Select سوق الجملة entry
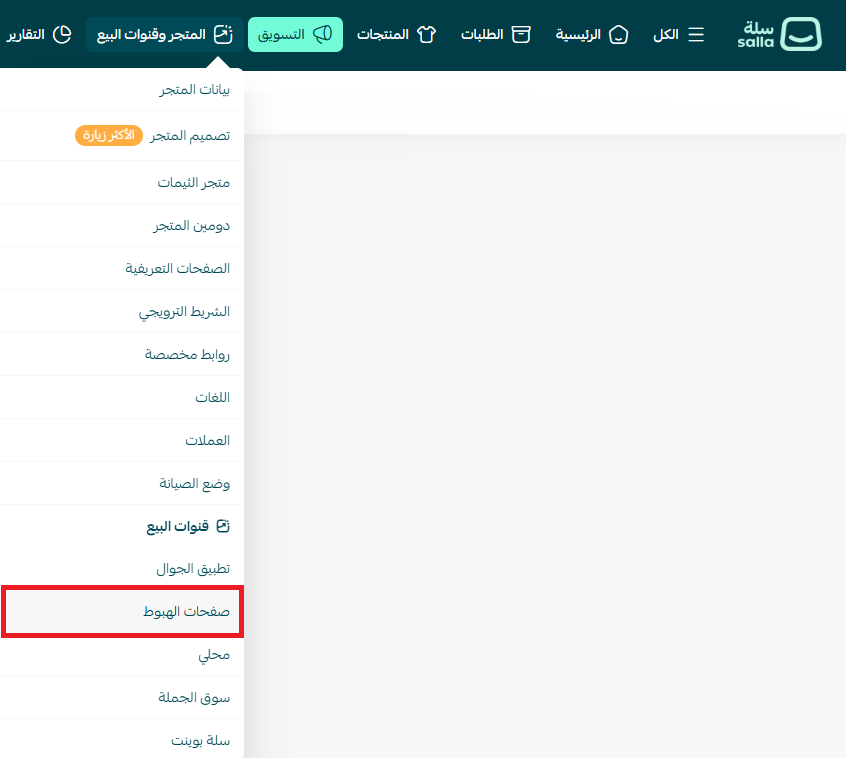 tap(122, 698)
